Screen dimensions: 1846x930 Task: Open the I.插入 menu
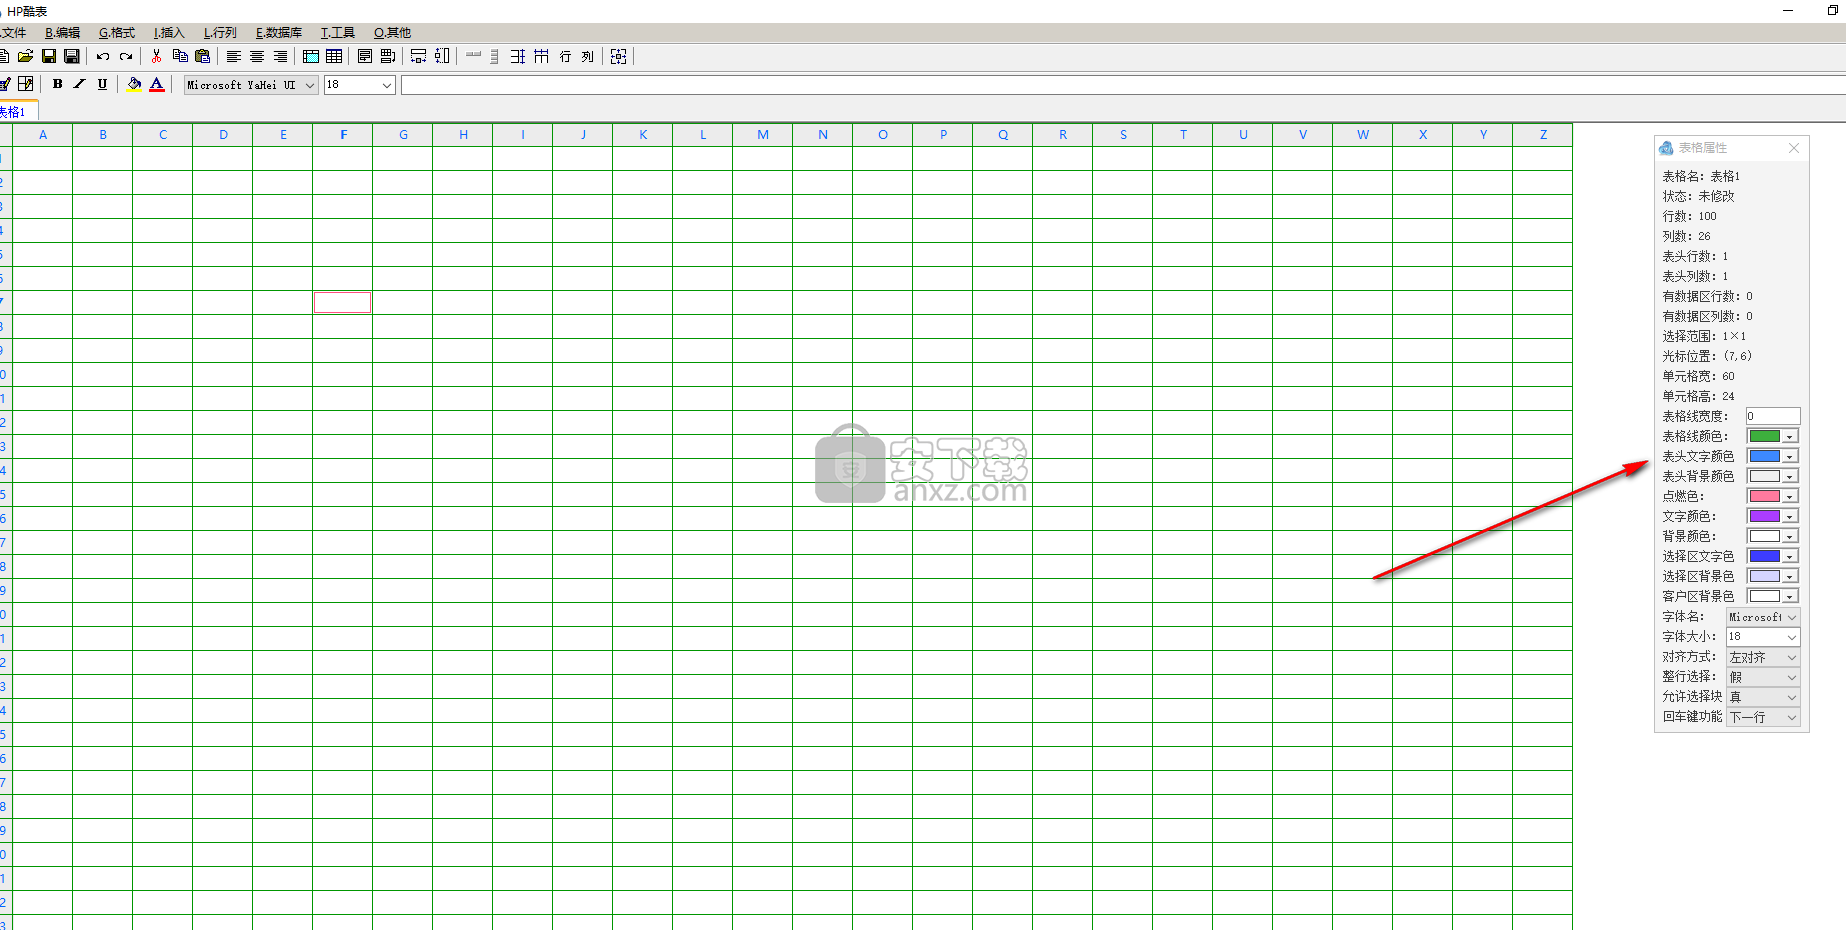(169, 32)
